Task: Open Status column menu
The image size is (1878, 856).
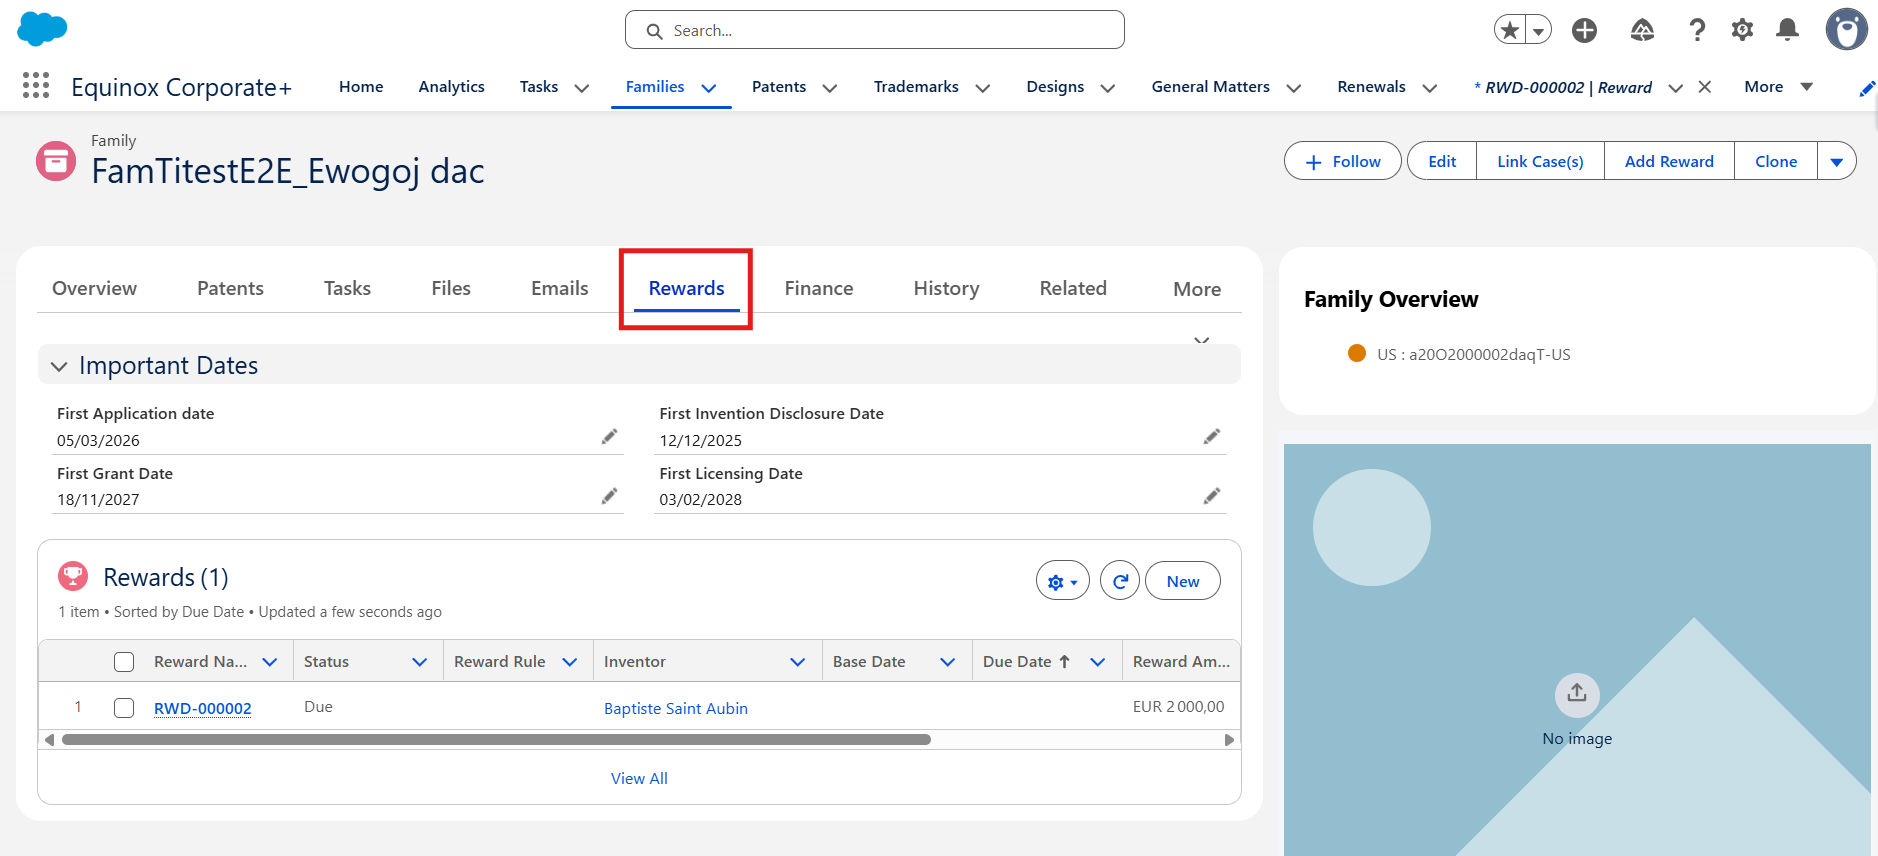Action: click(420, 662)
